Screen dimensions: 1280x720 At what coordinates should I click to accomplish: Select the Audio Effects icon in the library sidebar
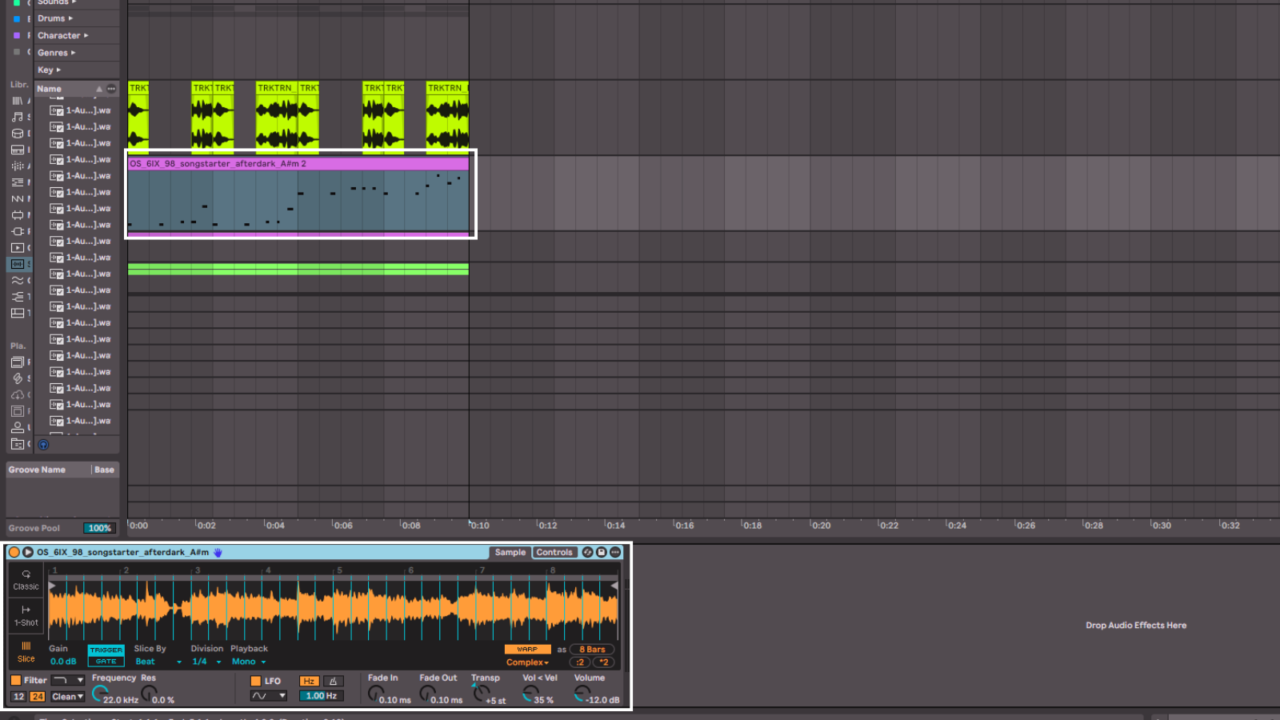[x=17, y=166]
